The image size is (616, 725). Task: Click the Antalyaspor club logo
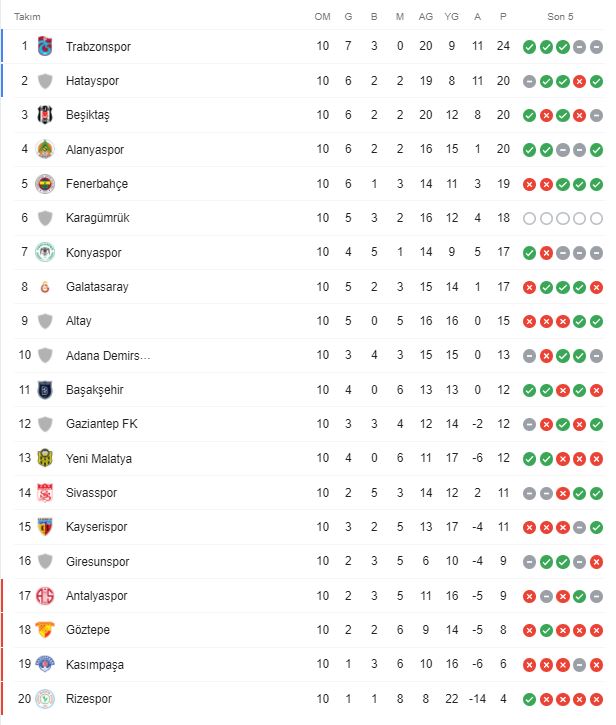pyautogui.click(x=45, y=596)
